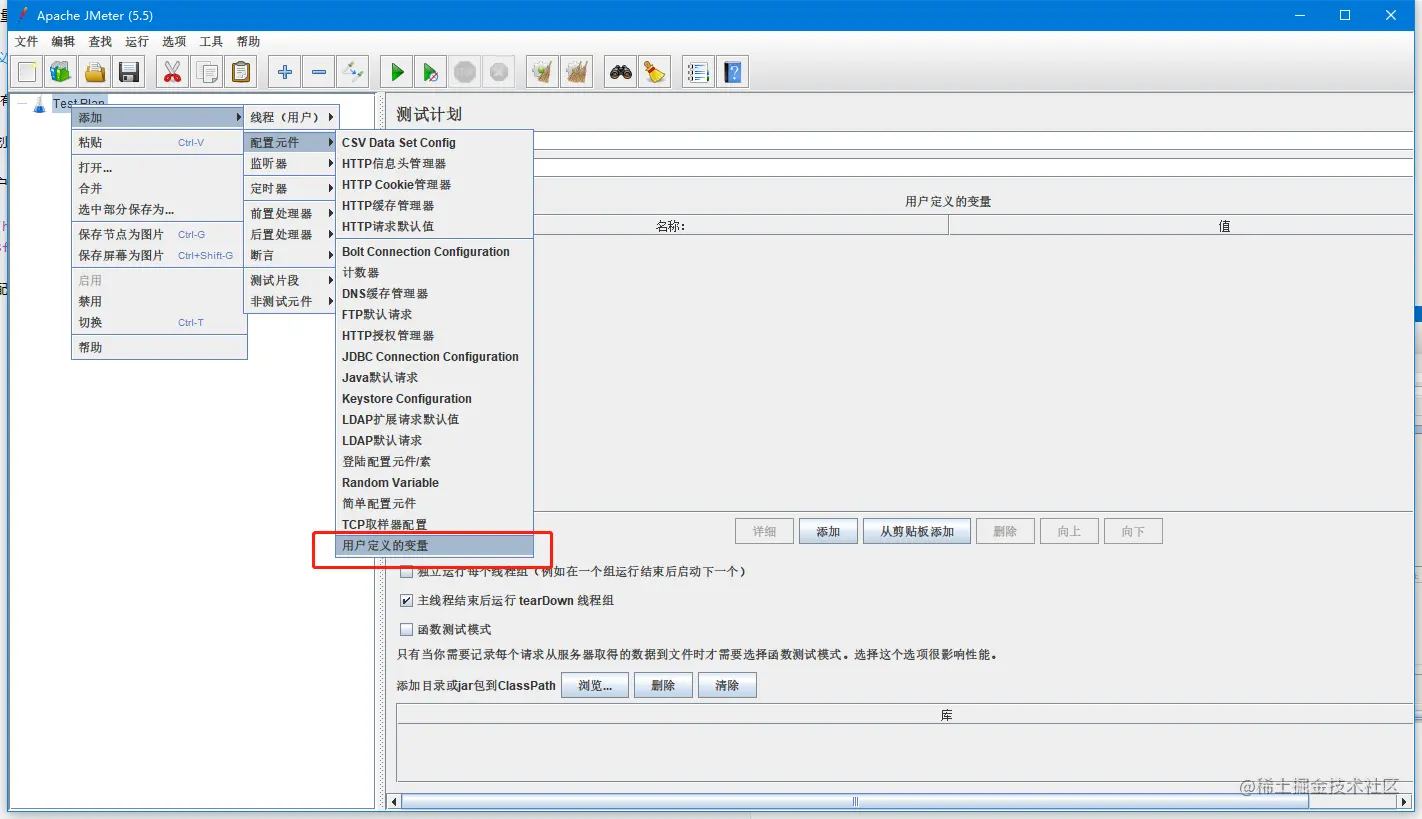Select HTTP Cookie管理器
The image size is (1422, 819).
click(x=434, y=184)
